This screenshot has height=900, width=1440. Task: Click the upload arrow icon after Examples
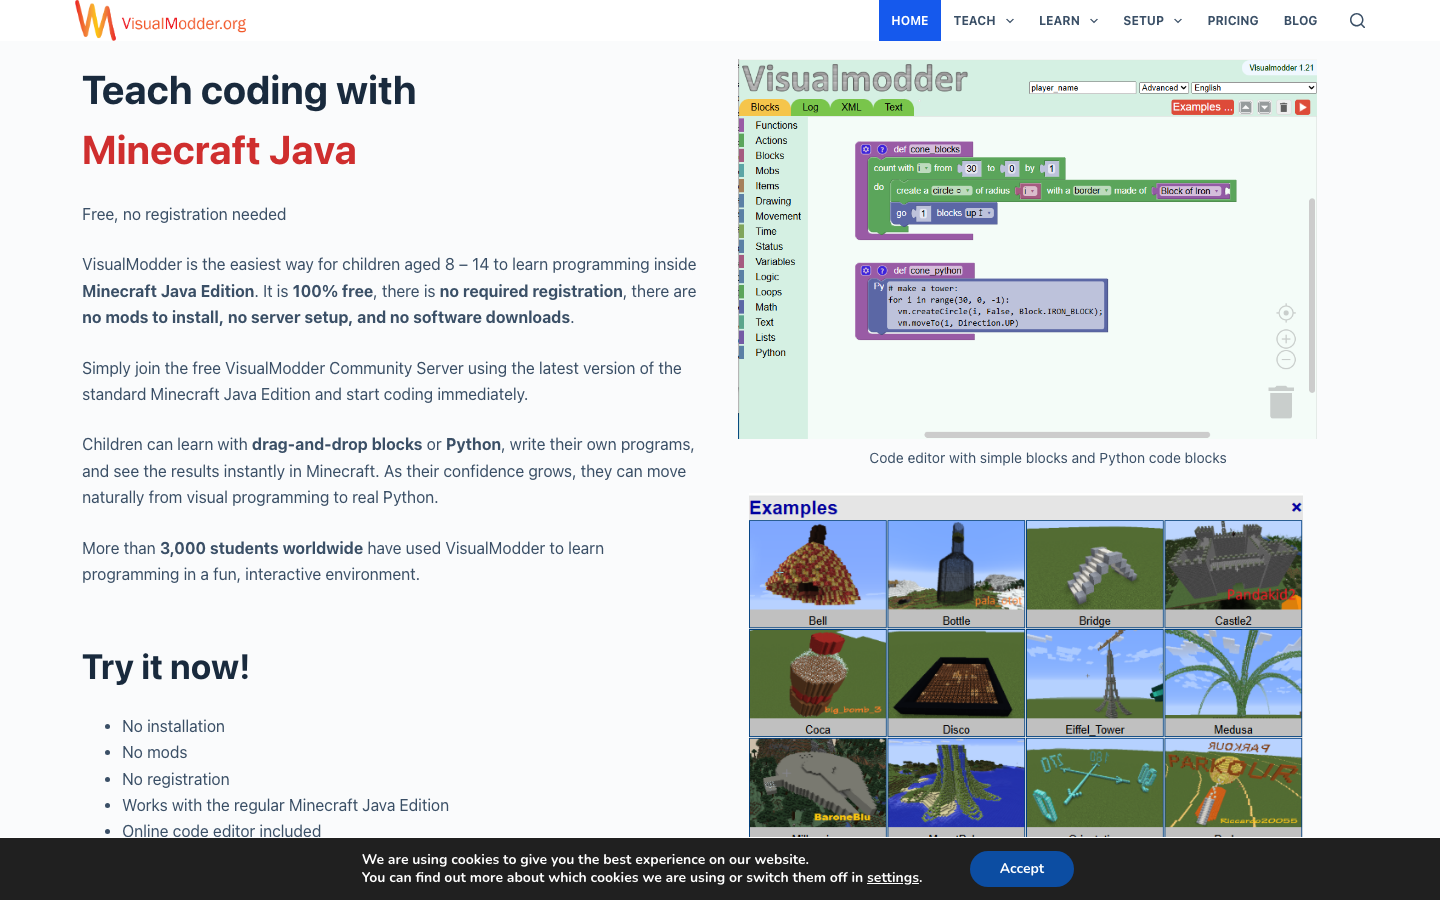[x=1246, y=107]
